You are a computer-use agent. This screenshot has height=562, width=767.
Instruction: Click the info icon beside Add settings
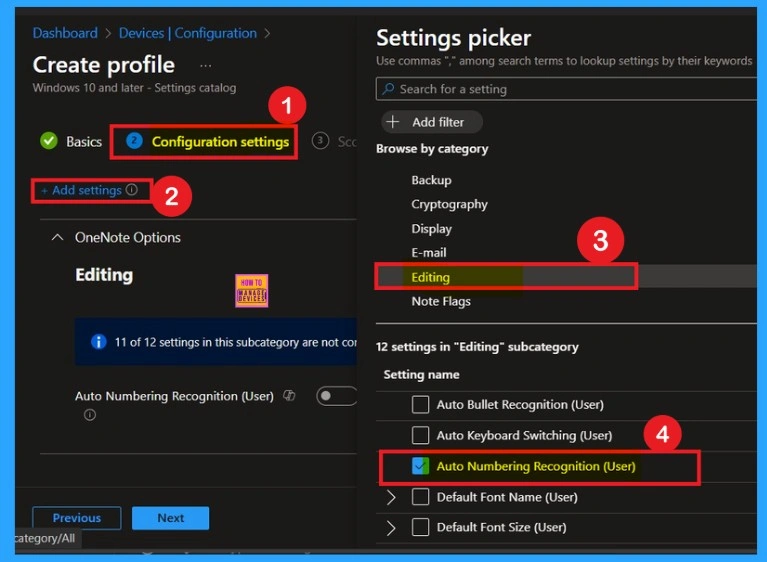point(132,190)
